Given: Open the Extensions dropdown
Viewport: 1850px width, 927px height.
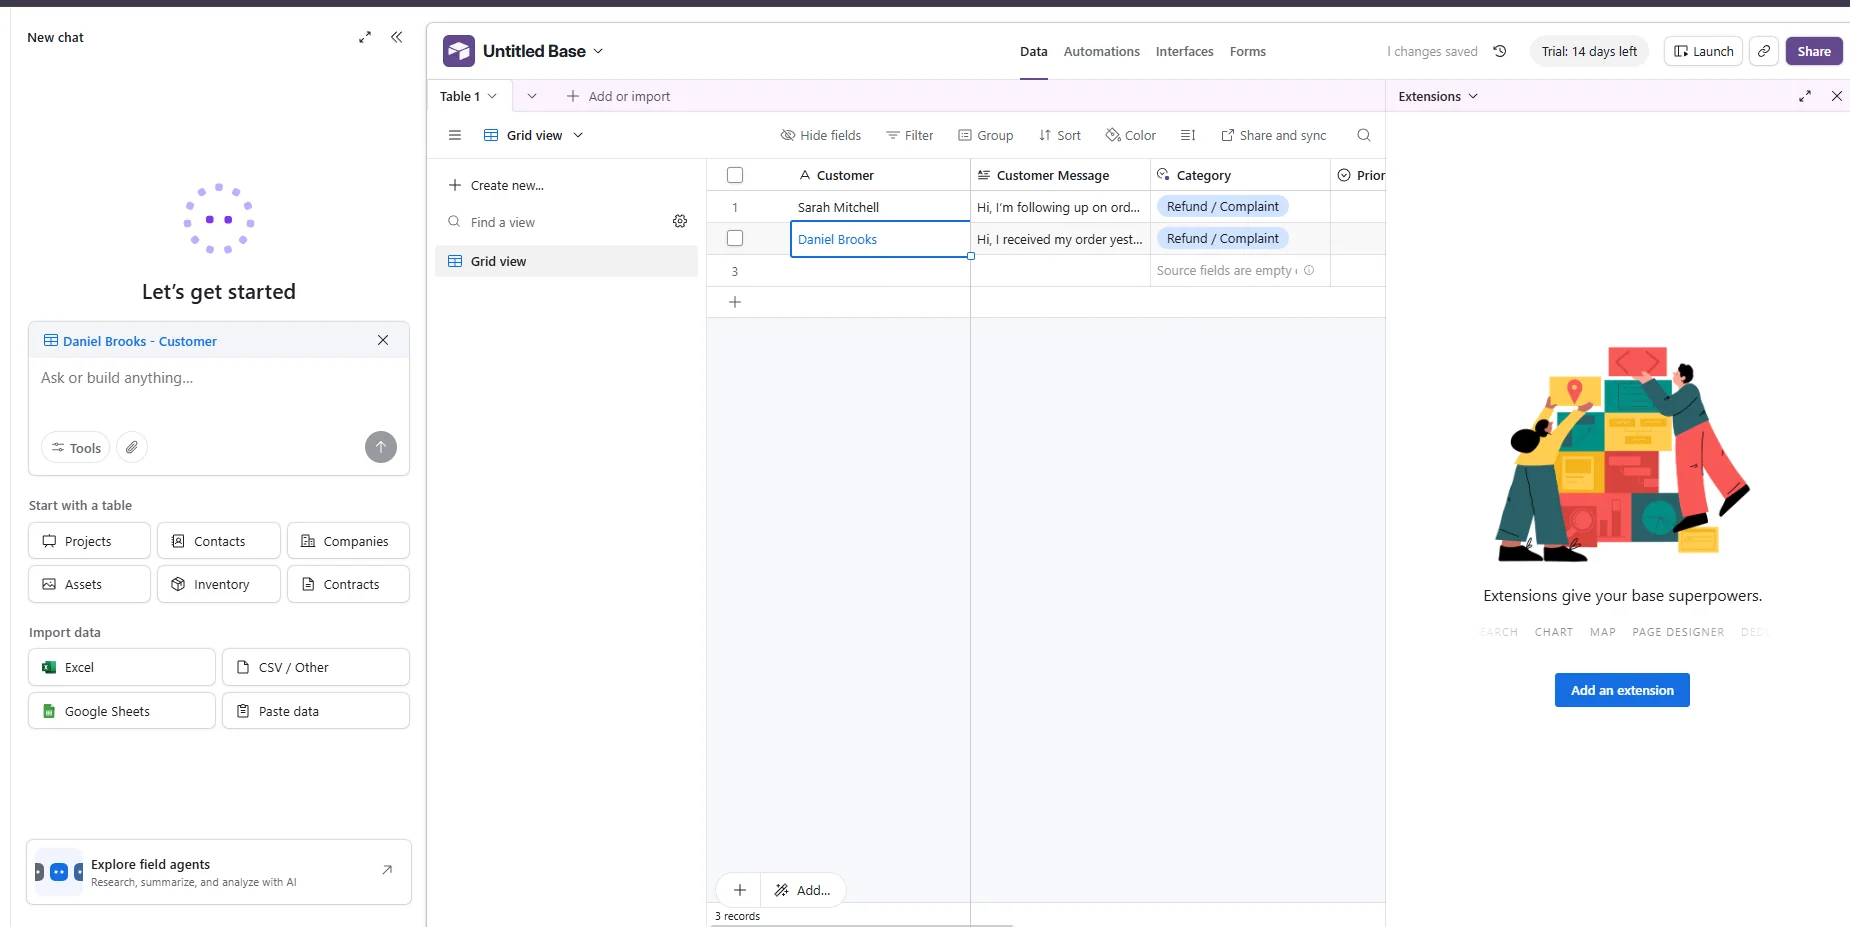Looking at the screenshot, I should click(1438, 96).
